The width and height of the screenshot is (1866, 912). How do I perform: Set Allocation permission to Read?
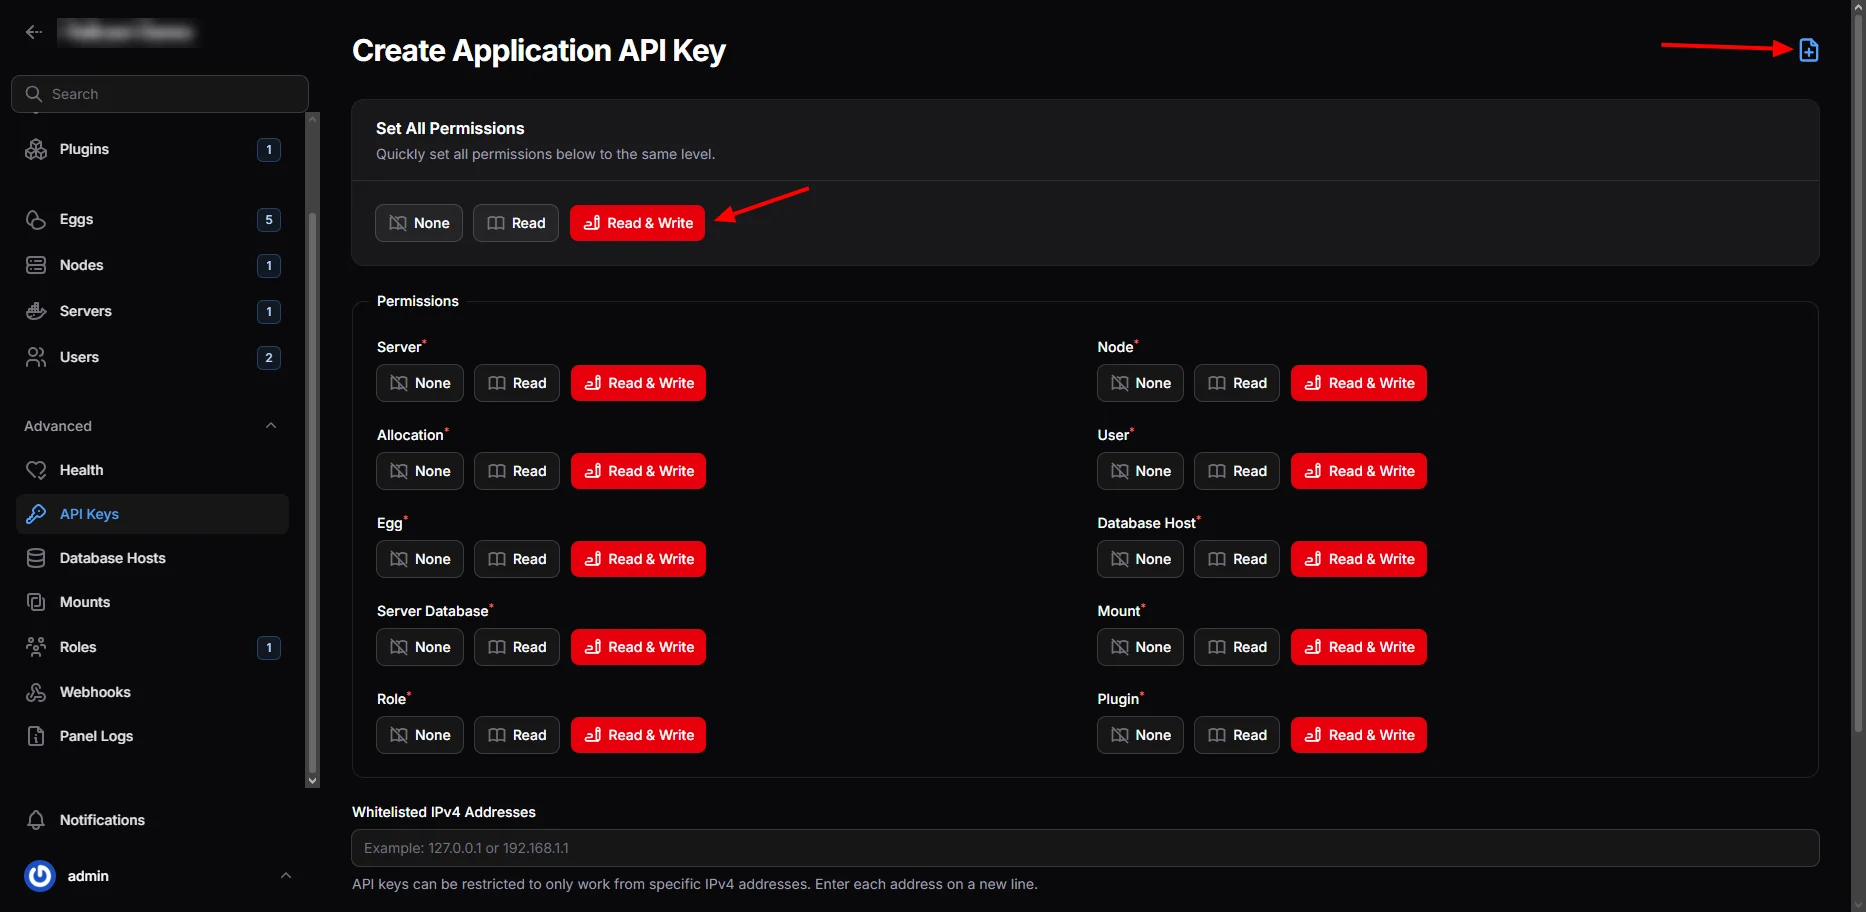pyautogui.click(x=517, y=471)
